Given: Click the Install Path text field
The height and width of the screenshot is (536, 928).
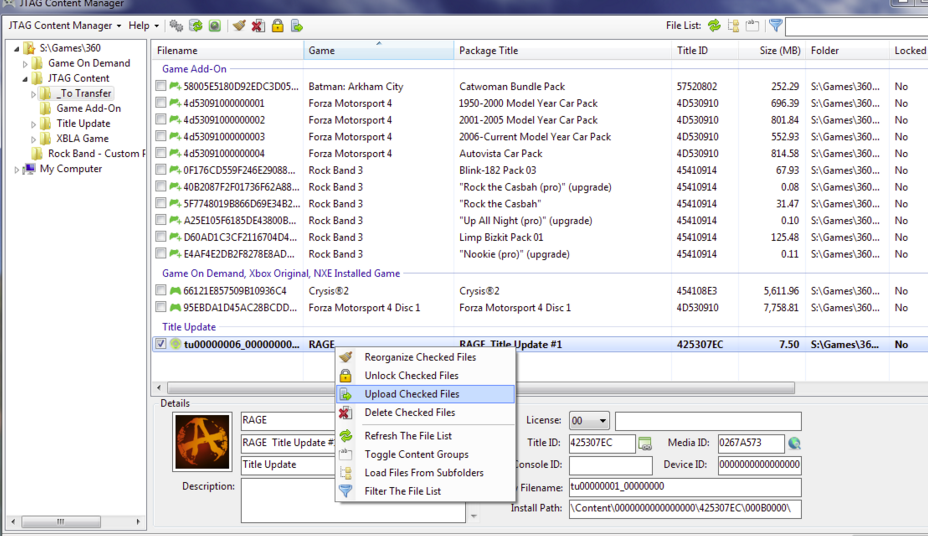Looking at the screenshot, I should click(x=684, y=509).
